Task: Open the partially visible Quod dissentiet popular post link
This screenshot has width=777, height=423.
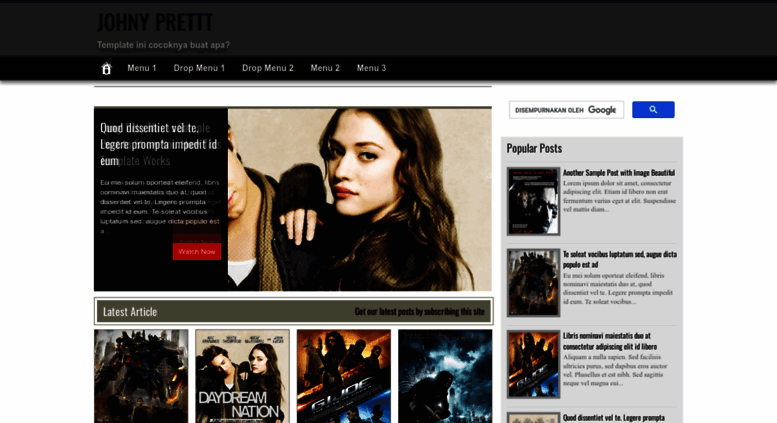Action: [613, 418]
